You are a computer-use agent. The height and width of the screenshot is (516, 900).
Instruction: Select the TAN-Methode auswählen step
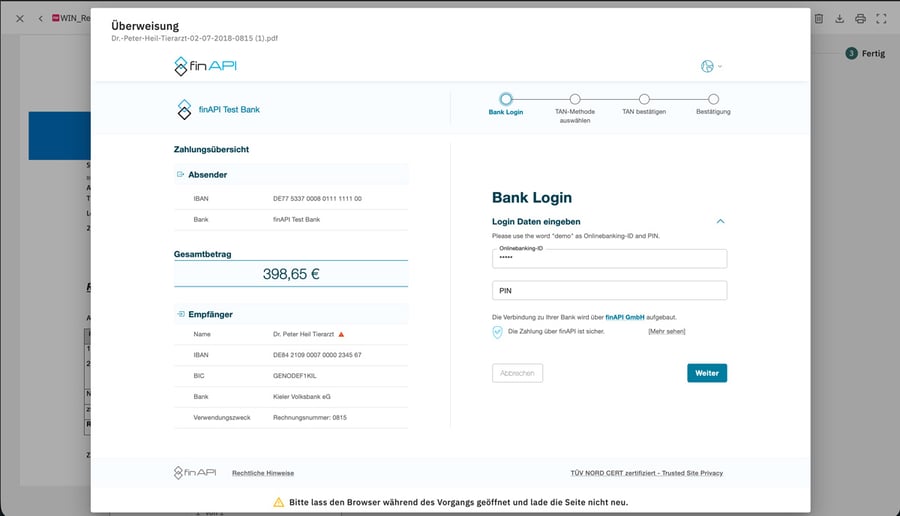pyautogui.click(x=575, y=99)
